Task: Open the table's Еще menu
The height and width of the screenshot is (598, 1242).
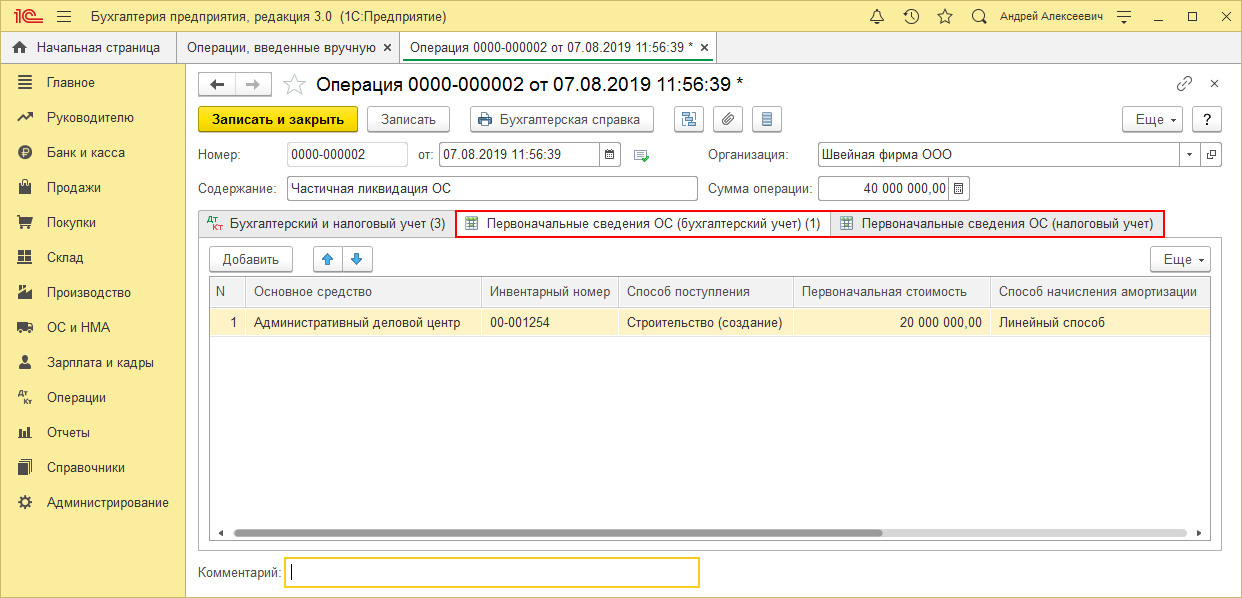Action: pyautogui.click(x=1180, y=260)
